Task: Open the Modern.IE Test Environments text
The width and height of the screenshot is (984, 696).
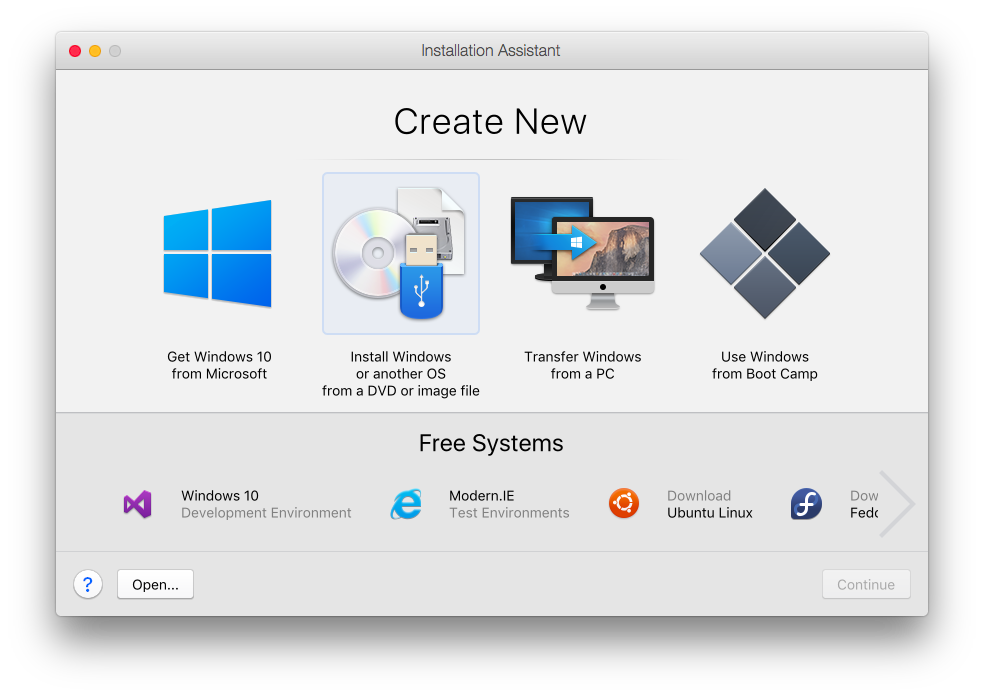Action: coord(509,504)
